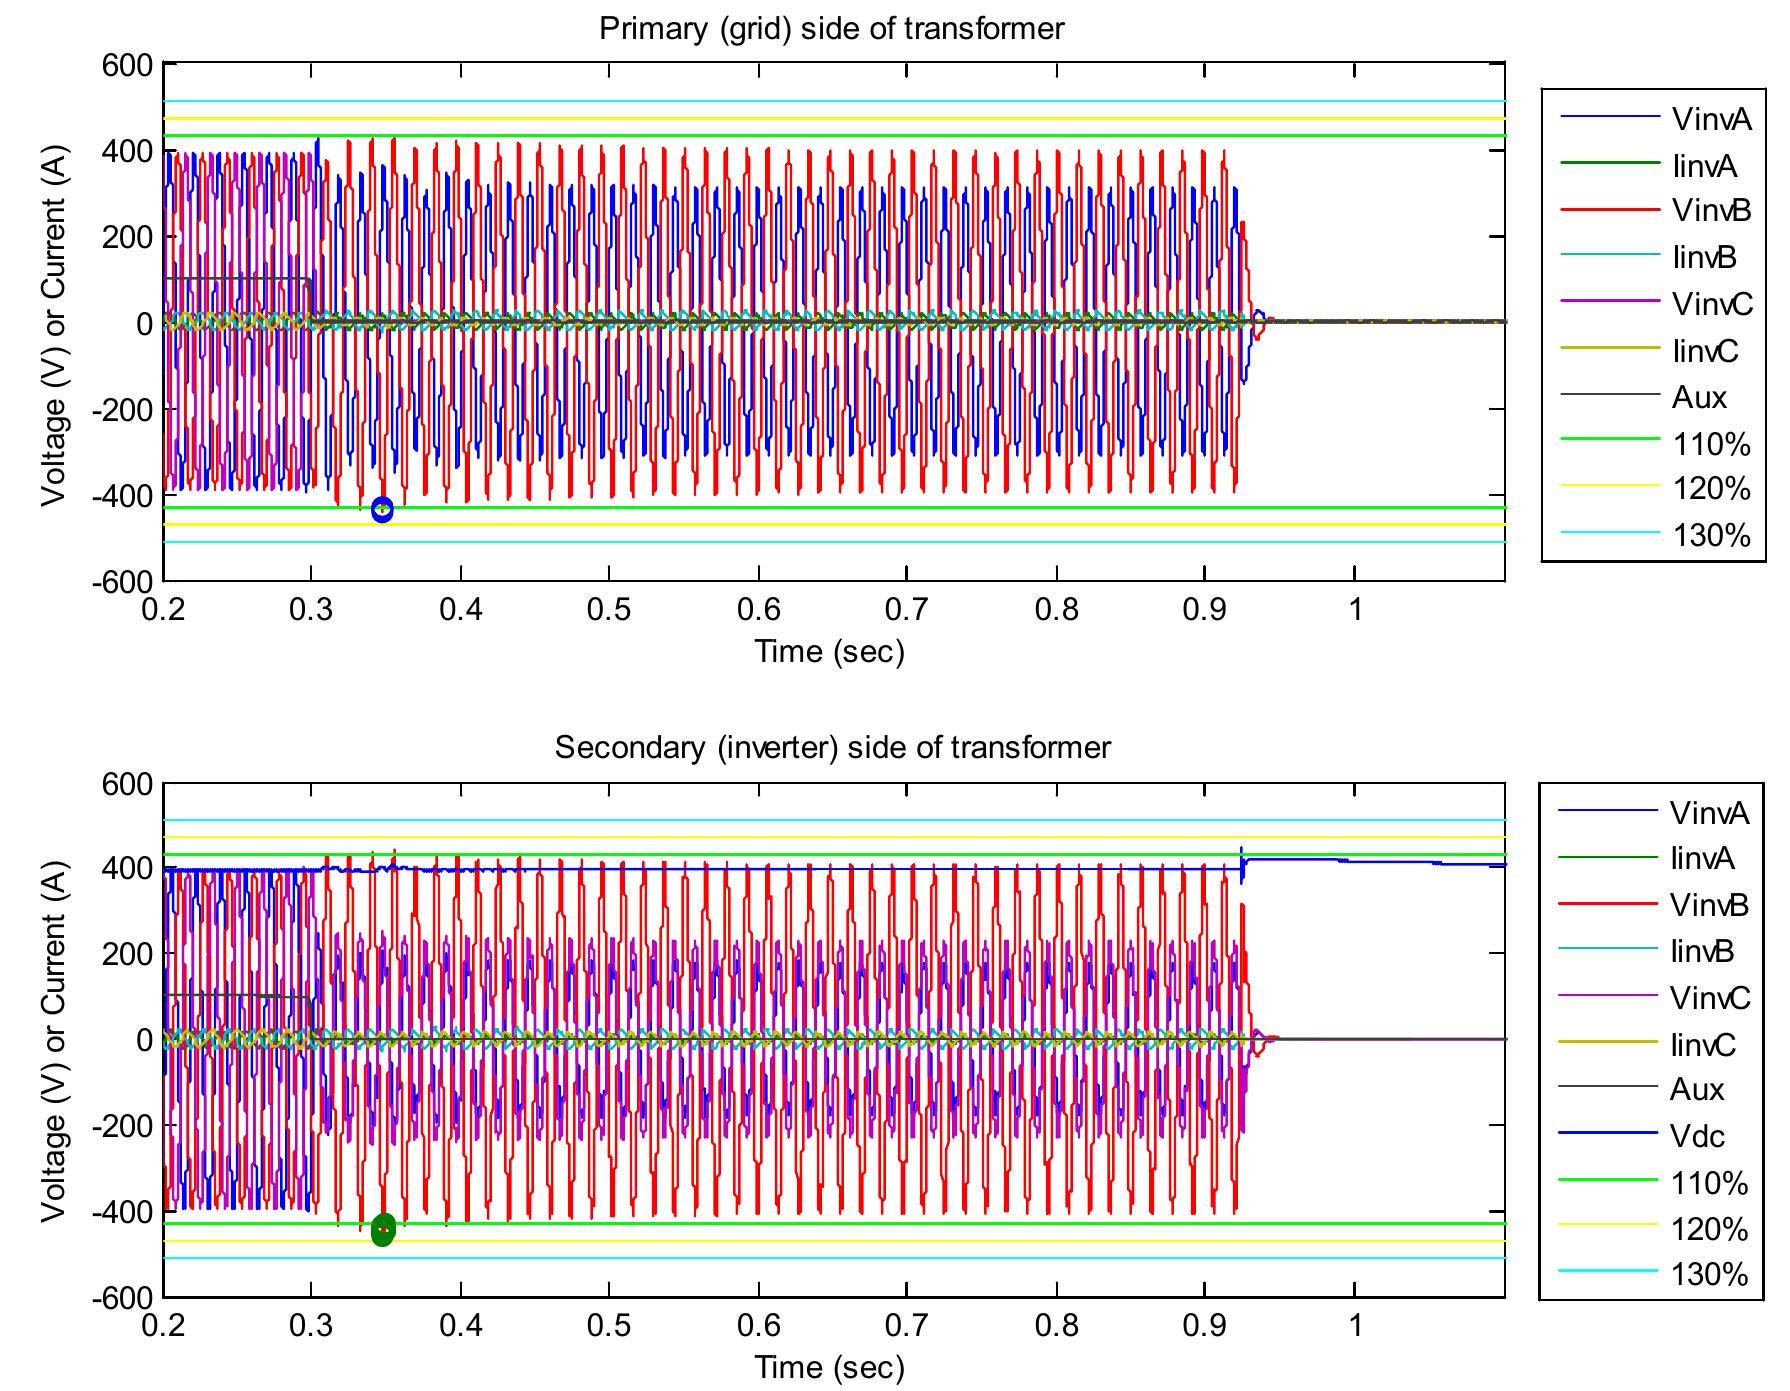Select the VinvA legend line sample in primary plot
1790x1391 pixels.
click(x=1610, y=118)
